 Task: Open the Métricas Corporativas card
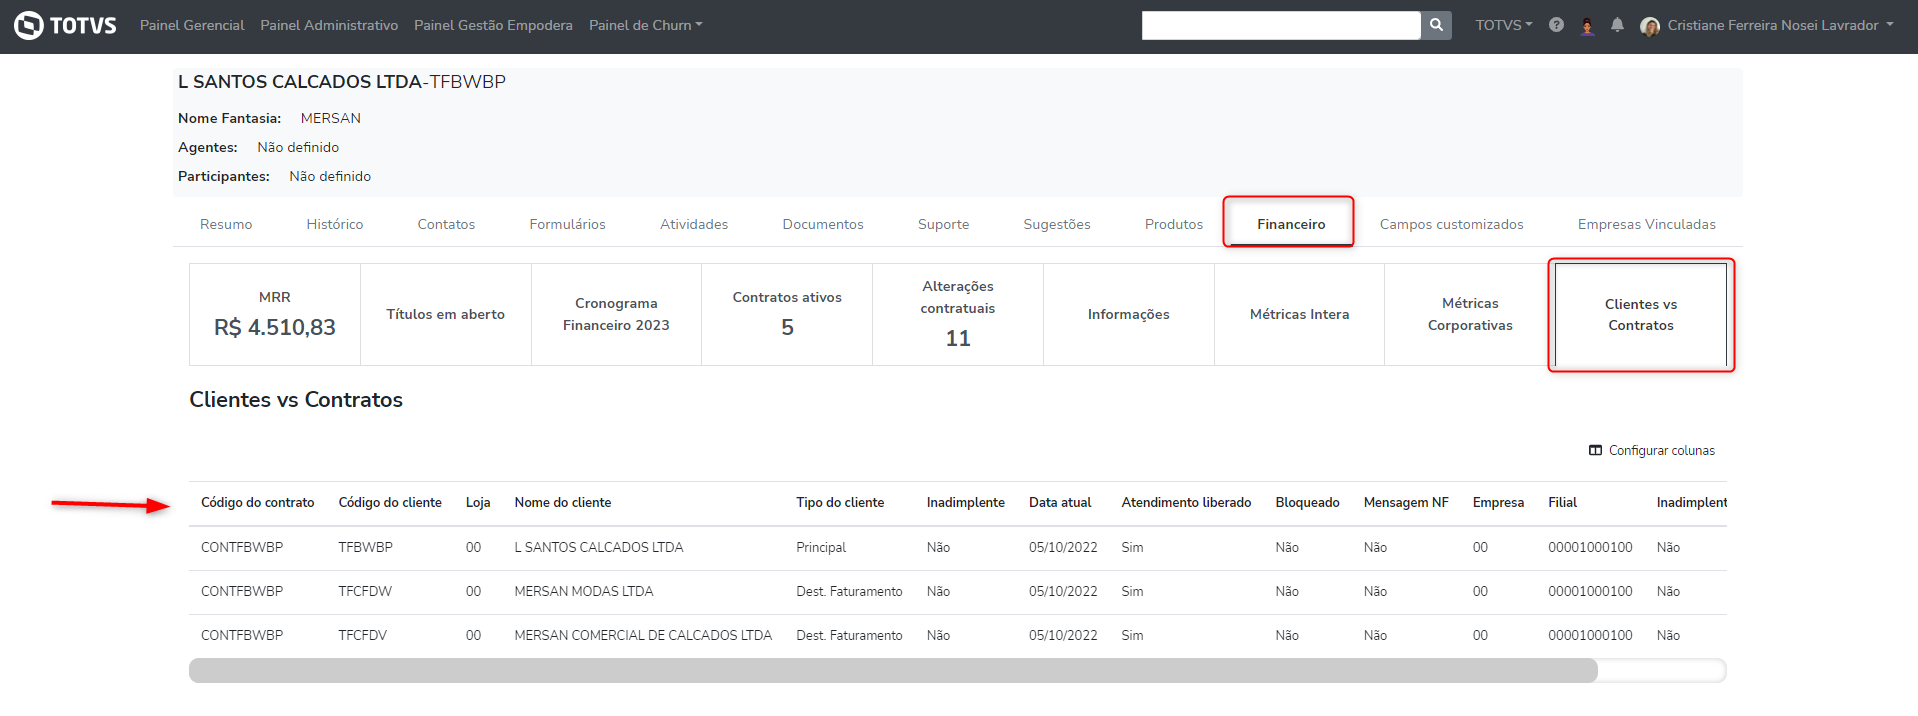click(1470, 314)
